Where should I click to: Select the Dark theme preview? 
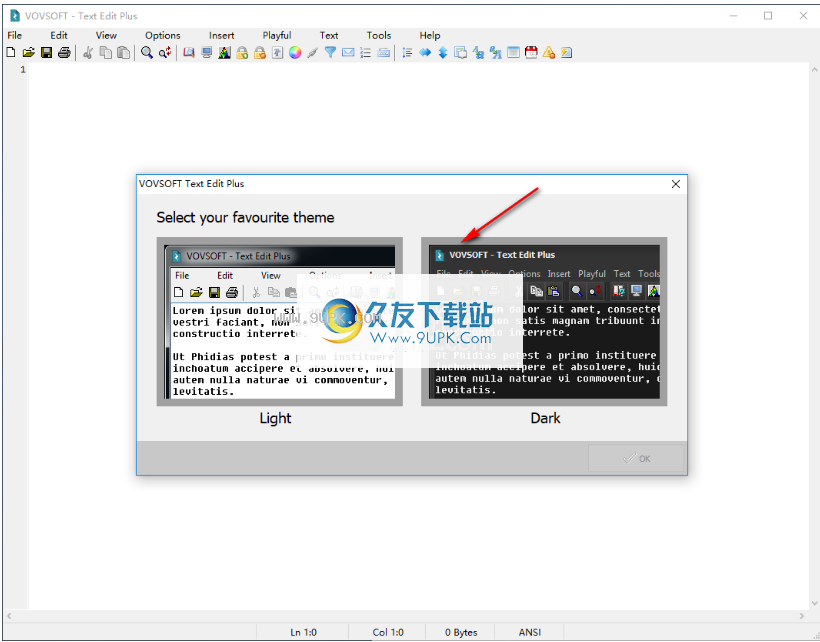coord(544,322)
